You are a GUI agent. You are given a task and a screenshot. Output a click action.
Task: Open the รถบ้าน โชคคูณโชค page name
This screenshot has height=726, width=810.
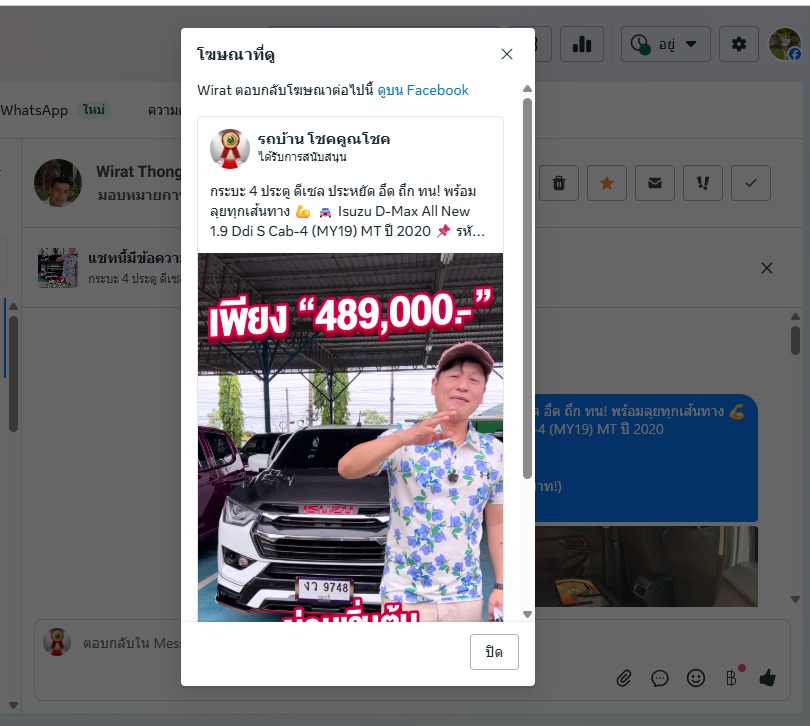[x=323, y=138]
